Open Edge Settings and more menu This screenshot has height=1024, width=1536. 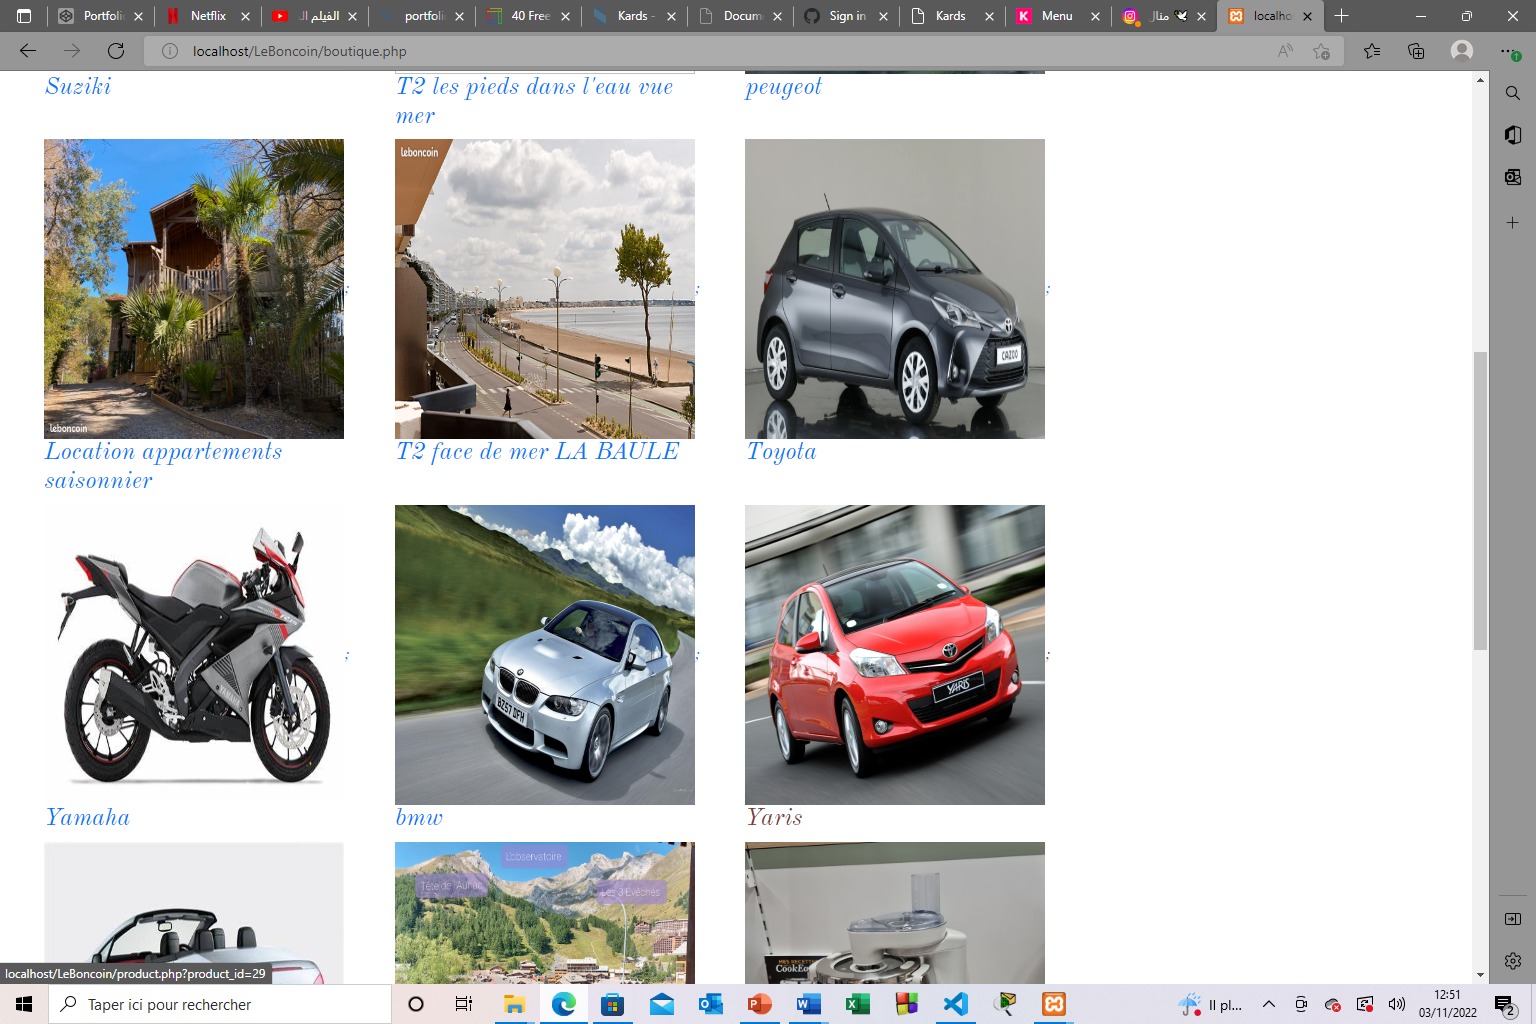pos(1510,51)
